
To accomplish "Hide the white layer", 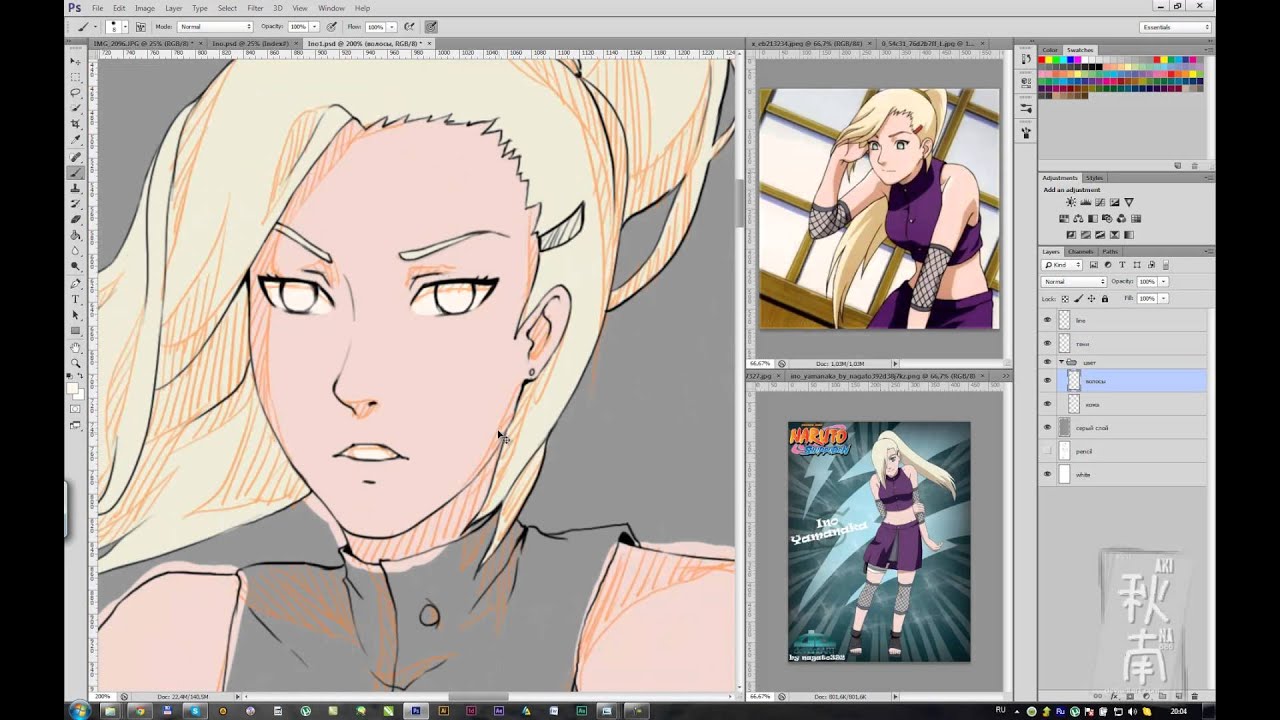I will [x=1047, y=474].
